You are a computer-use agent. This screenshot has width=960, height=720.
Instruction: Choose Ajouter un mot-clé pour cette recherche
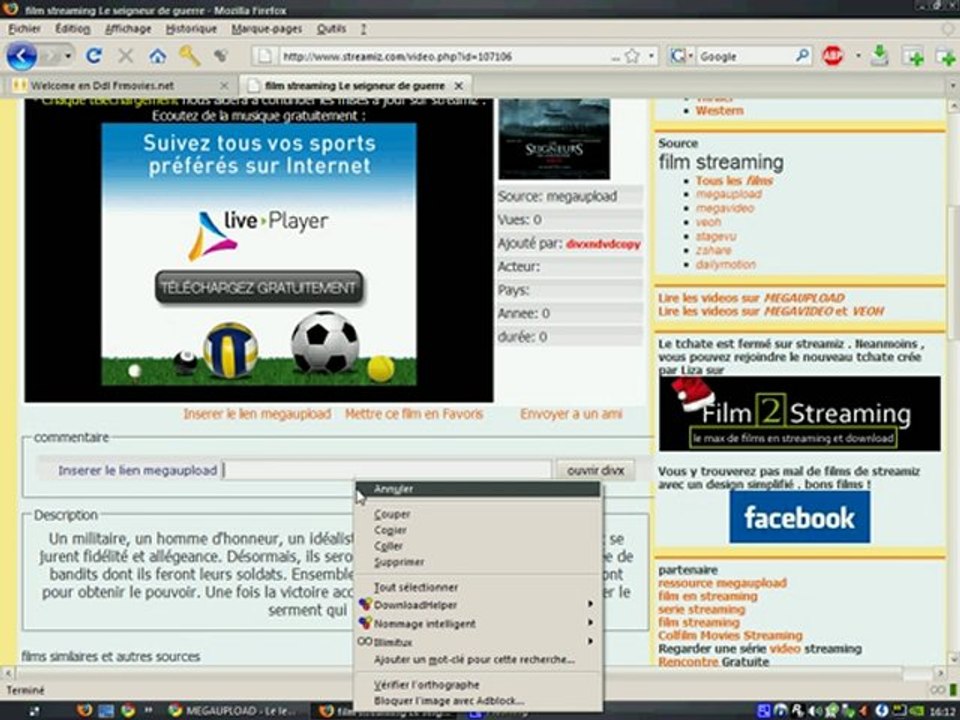coord(479,659)
